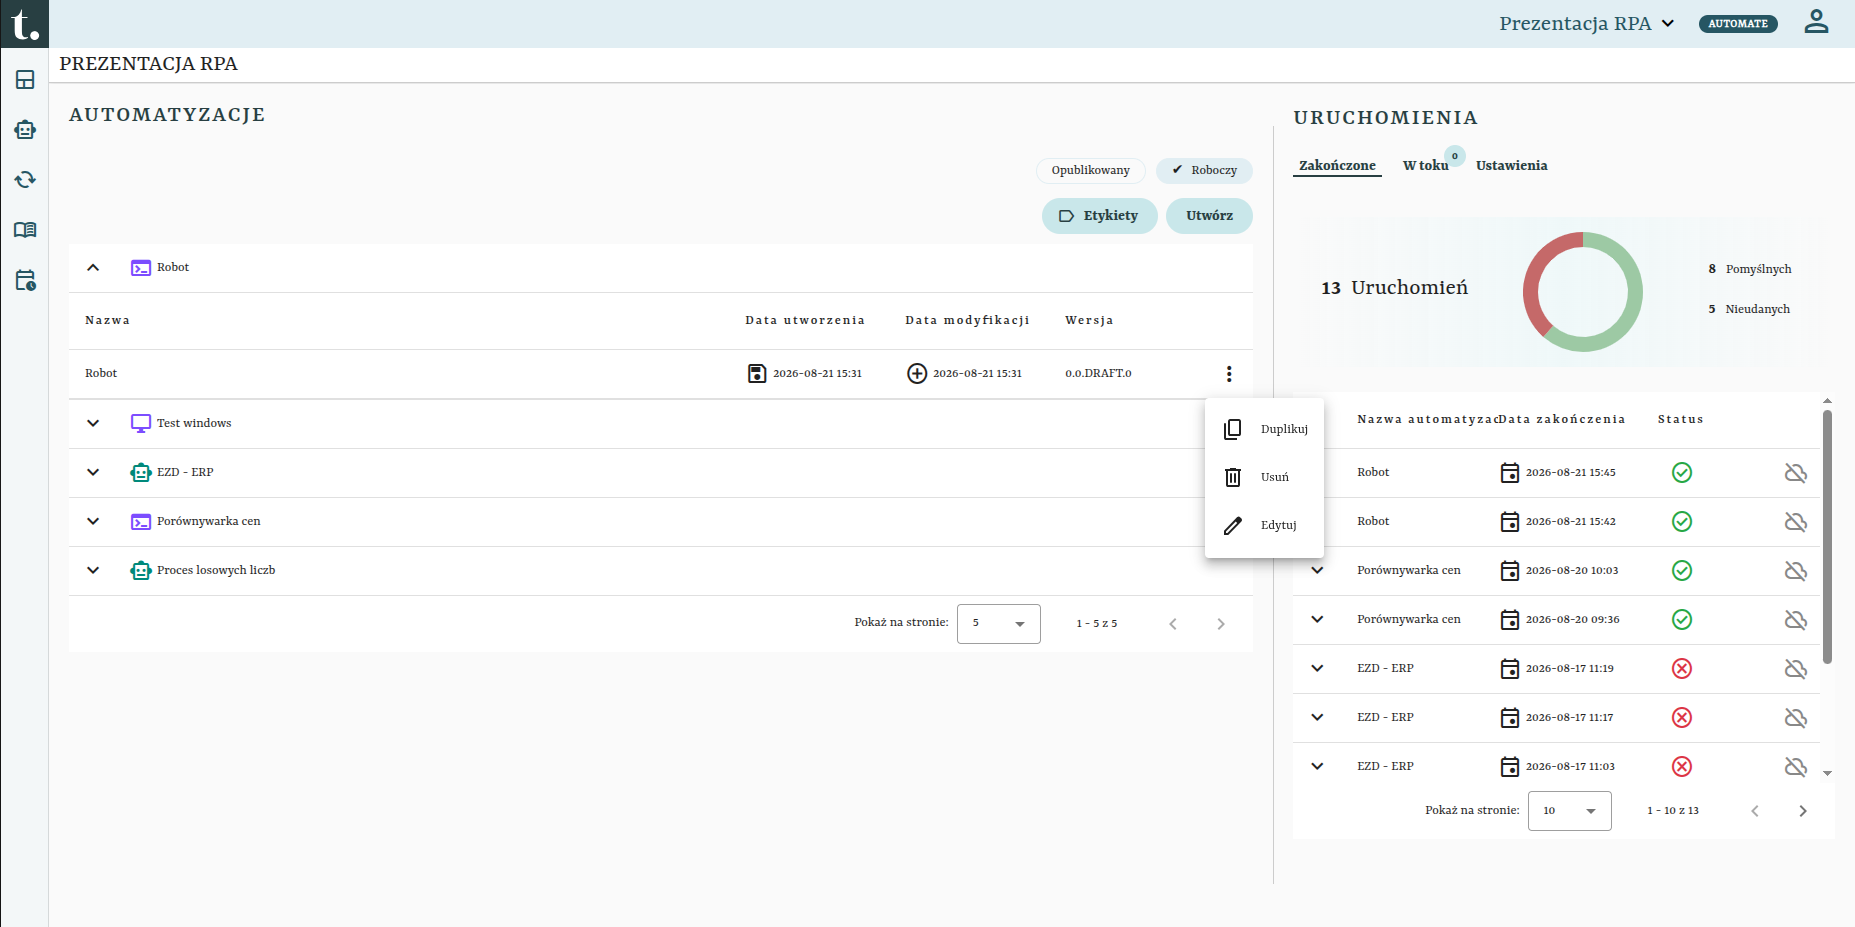Viewport: 1855px width, 927px height.
Task: Open the user account icon
Action: pyautogui.click(x=1816, y=21)
